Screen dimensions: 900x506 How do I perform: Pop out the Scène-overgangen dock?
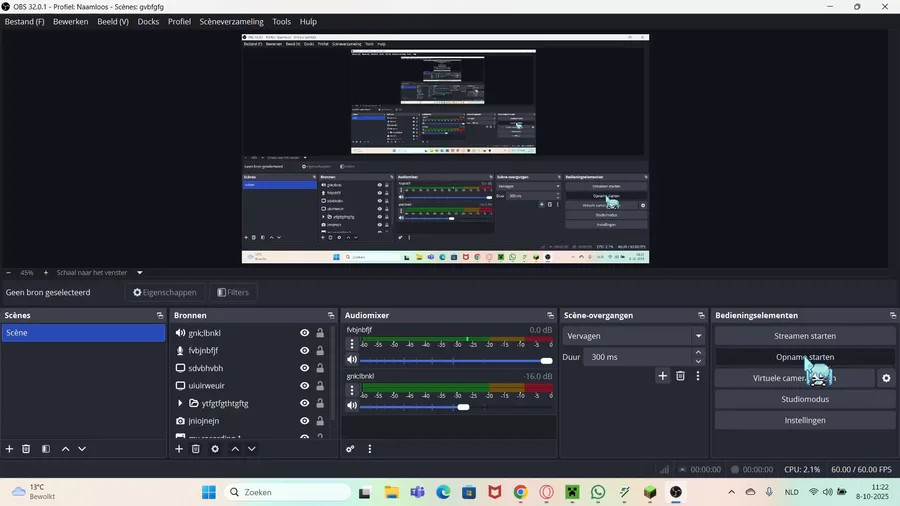coord(701,316)
